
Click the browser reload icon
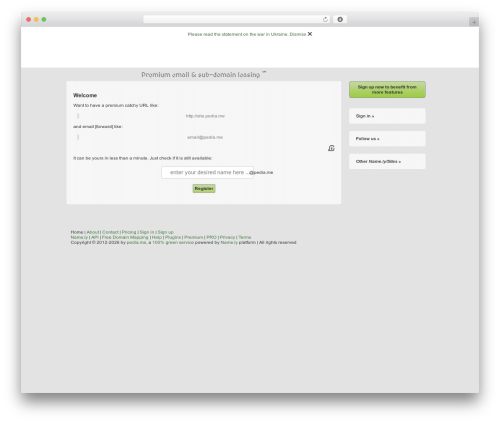pyautogui.click(x=325, y=19)
